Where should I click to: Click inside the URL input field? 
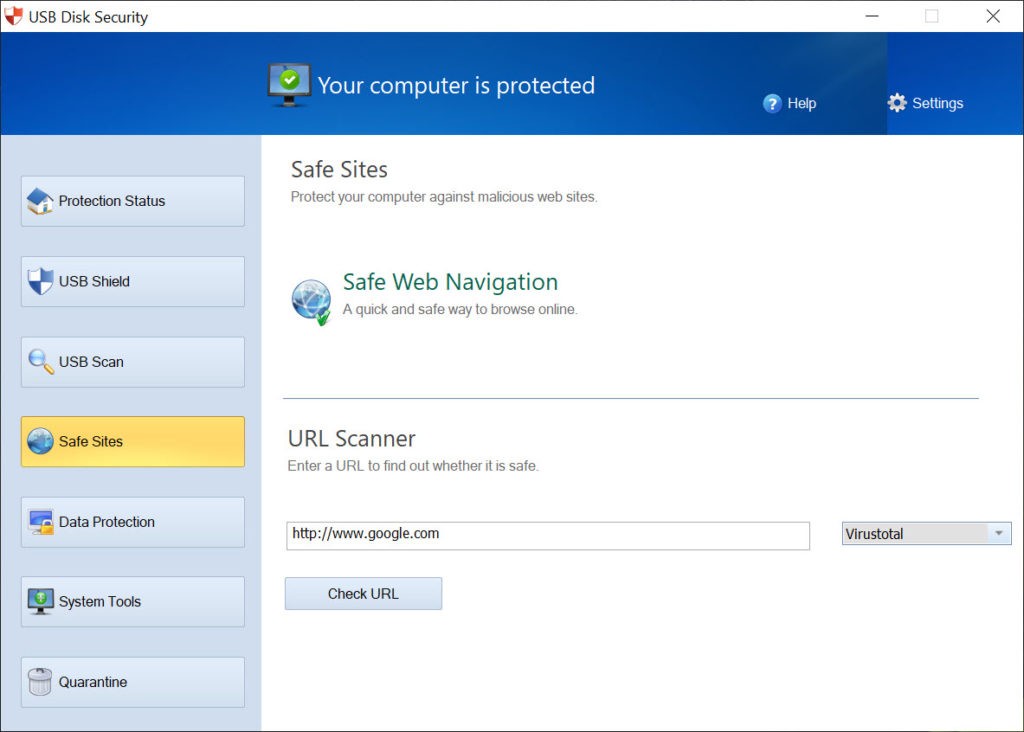pyautogui.click(x=548, y=535)
